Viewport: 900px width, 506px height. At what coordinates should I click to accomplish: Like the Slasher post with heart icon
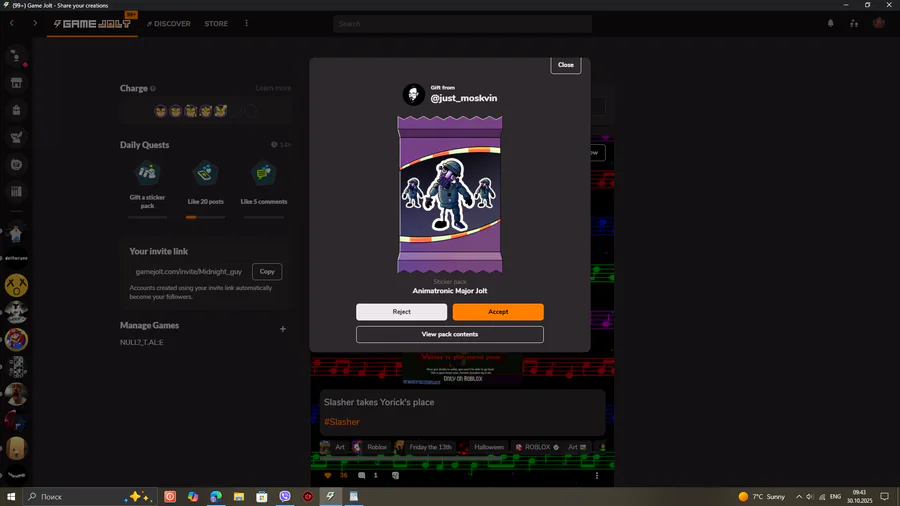pyautogui.click(x=328, y=476)
